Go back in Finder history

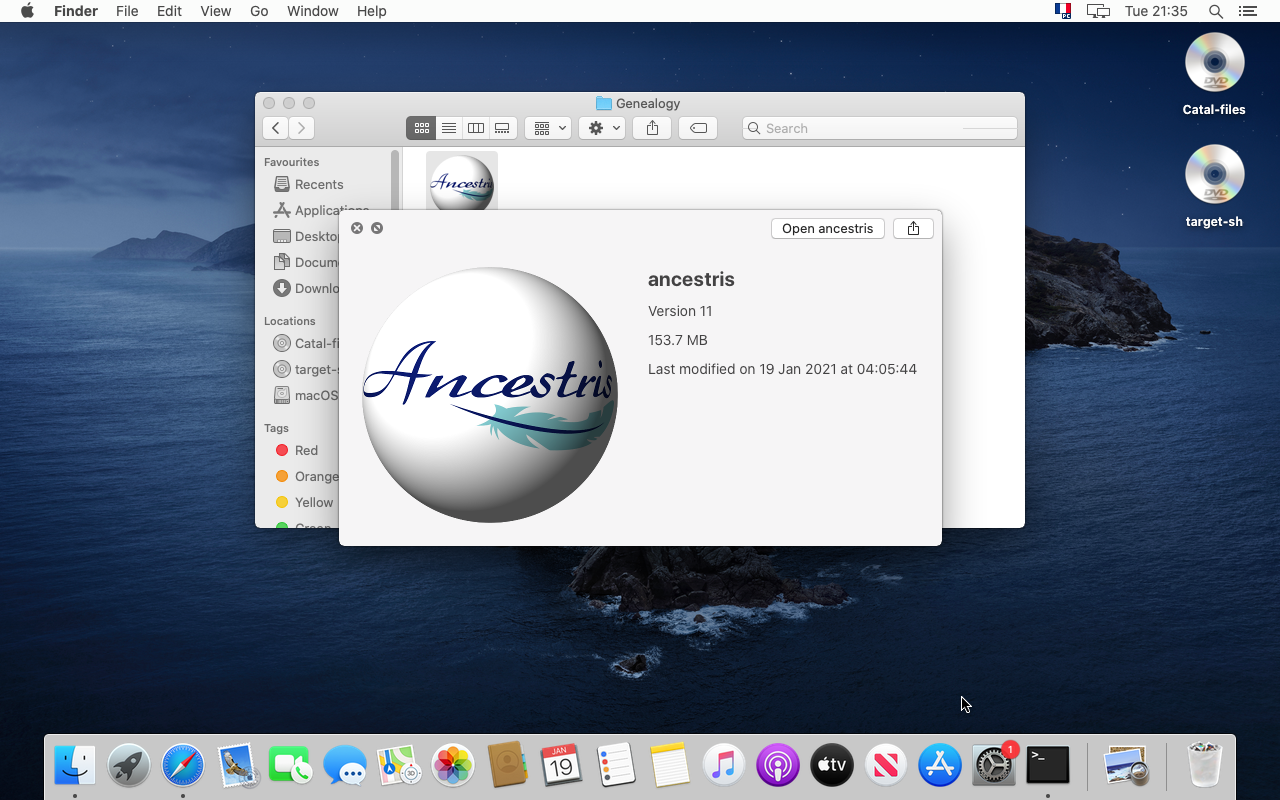275,128
